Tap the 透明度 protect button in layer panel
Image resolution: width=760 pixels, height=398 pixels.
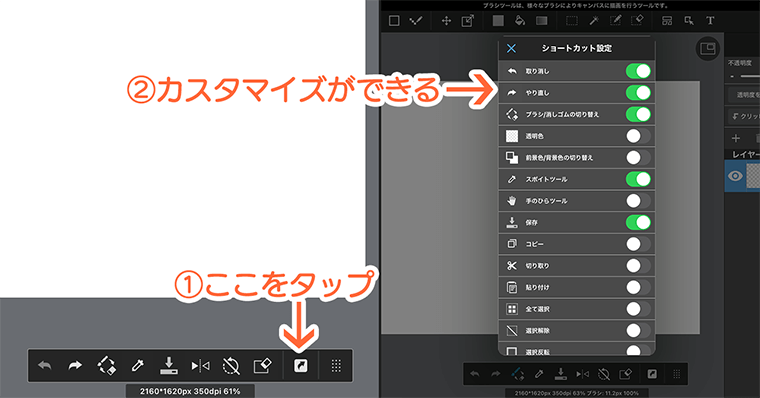click(x=744, y=95)
